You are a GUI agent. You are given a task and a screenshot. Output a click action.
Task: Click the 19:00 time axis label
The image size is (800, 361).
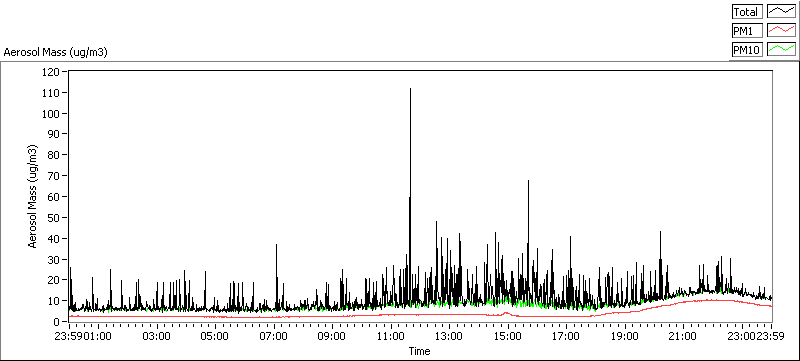coord(624,336)
